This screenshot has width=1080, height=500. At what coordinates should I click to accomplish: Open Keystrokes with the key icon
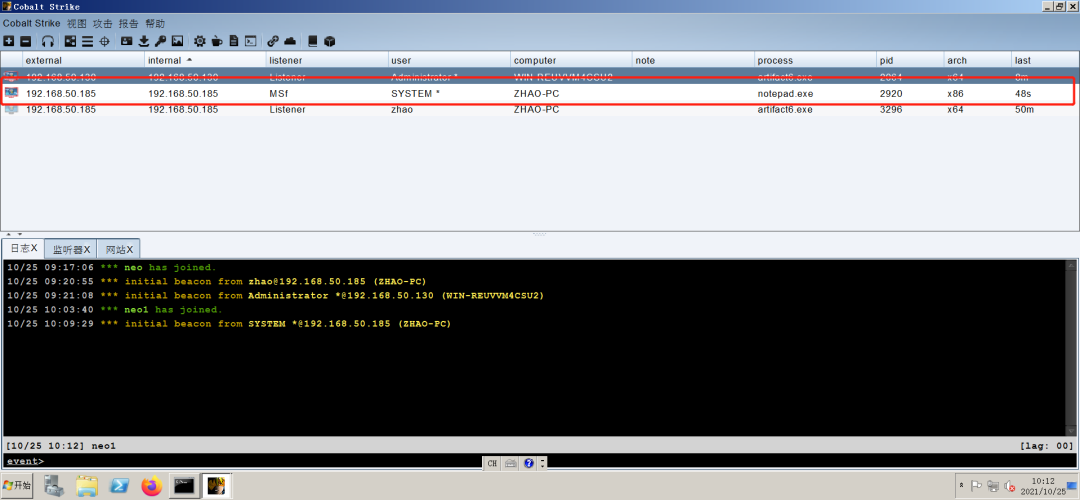point(160,41)
